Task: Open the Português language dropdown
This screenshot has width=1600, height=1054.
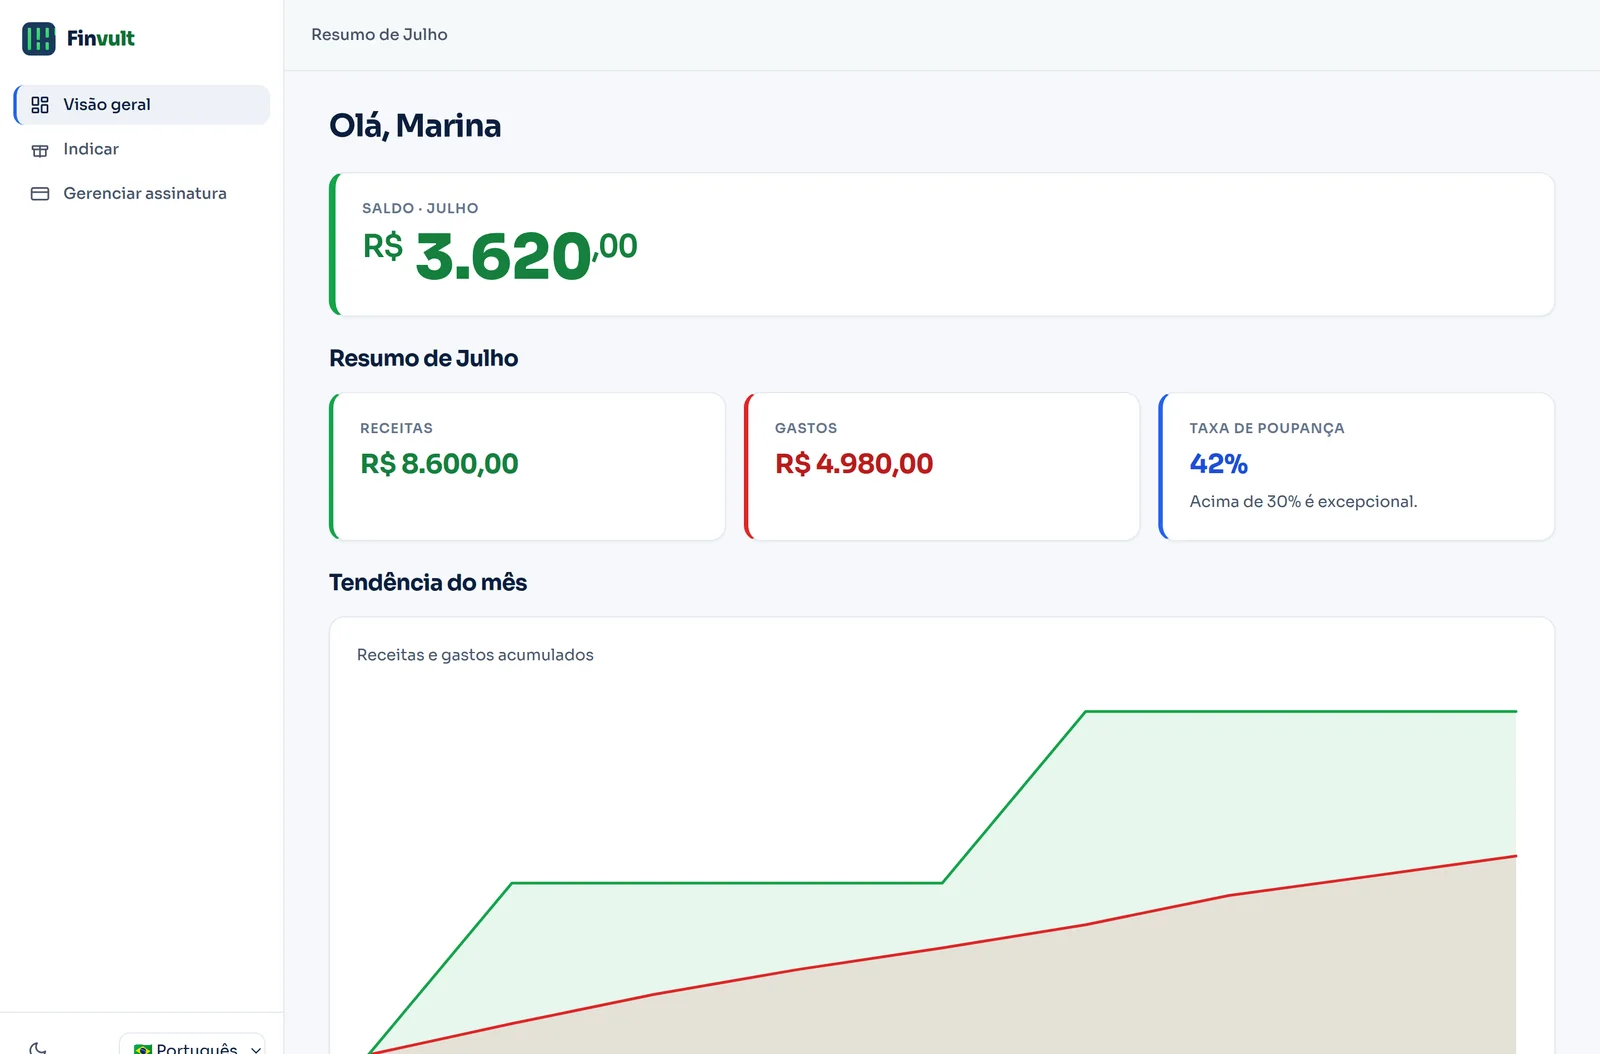Action: 192,1044
